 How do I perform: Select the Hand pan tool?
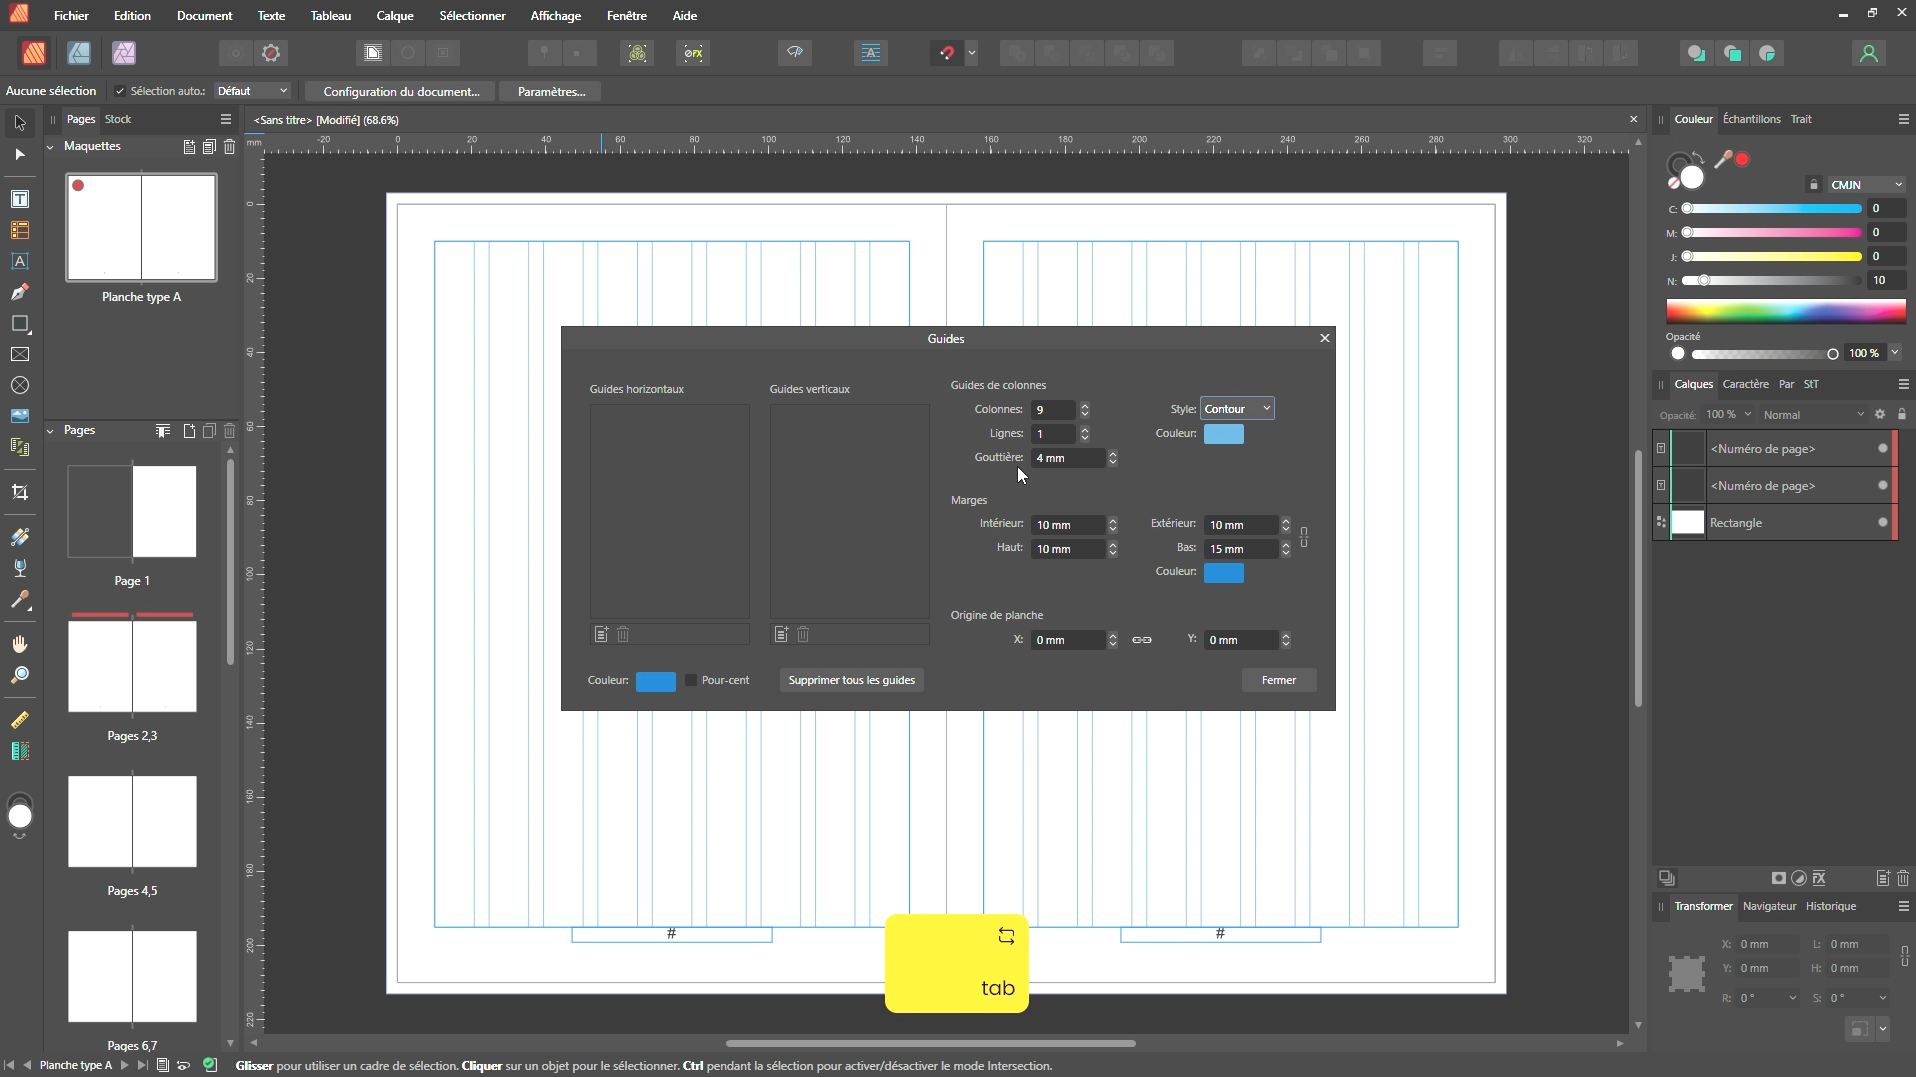(x=20, y=644)
